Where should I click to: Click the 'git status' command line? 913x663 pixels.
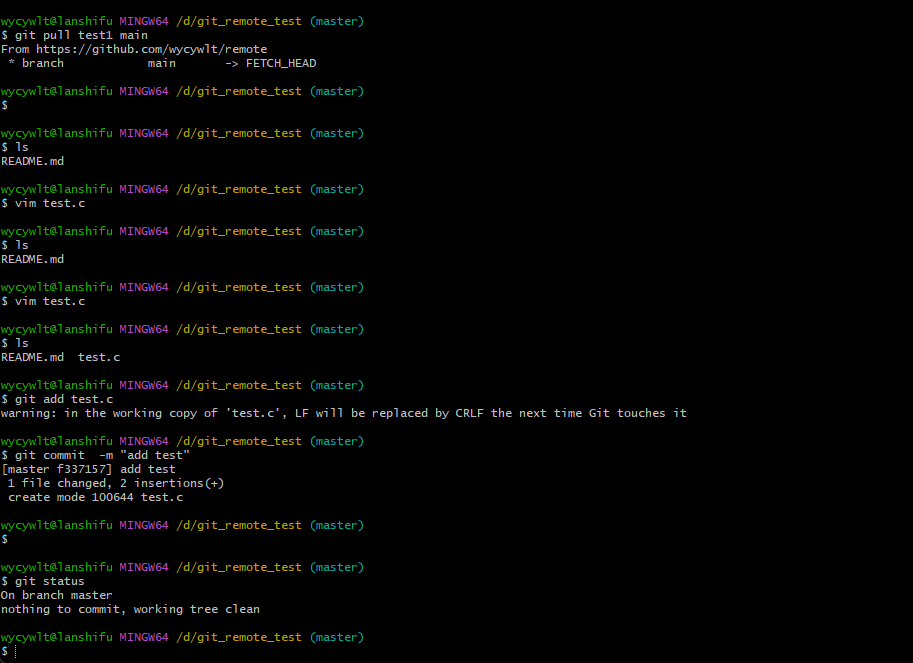(43, 581)
